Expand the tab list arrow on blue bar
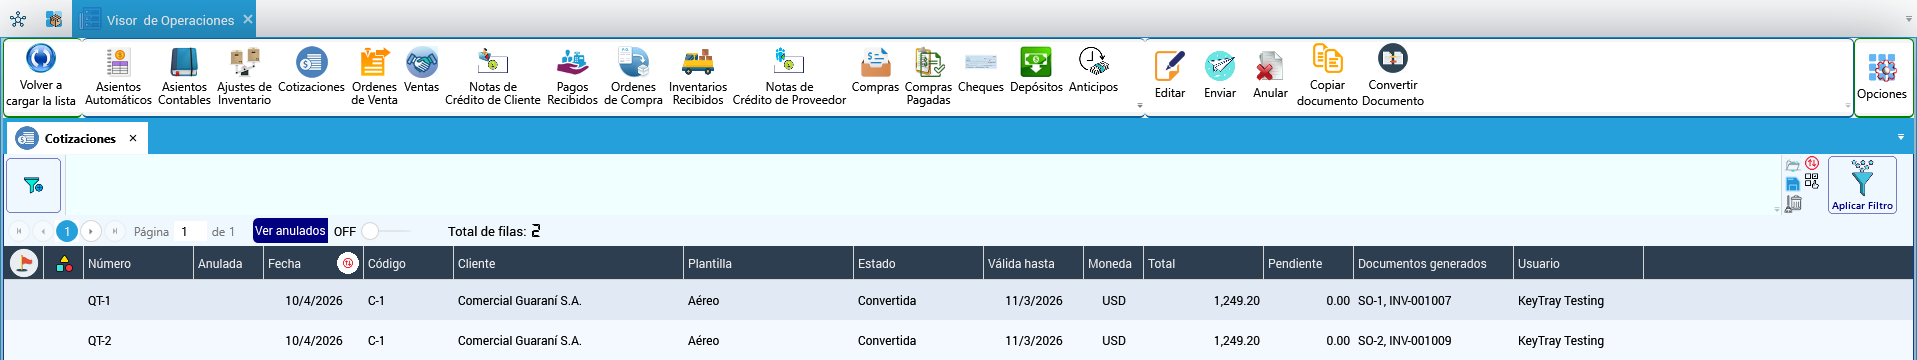 coord(1901,137)
